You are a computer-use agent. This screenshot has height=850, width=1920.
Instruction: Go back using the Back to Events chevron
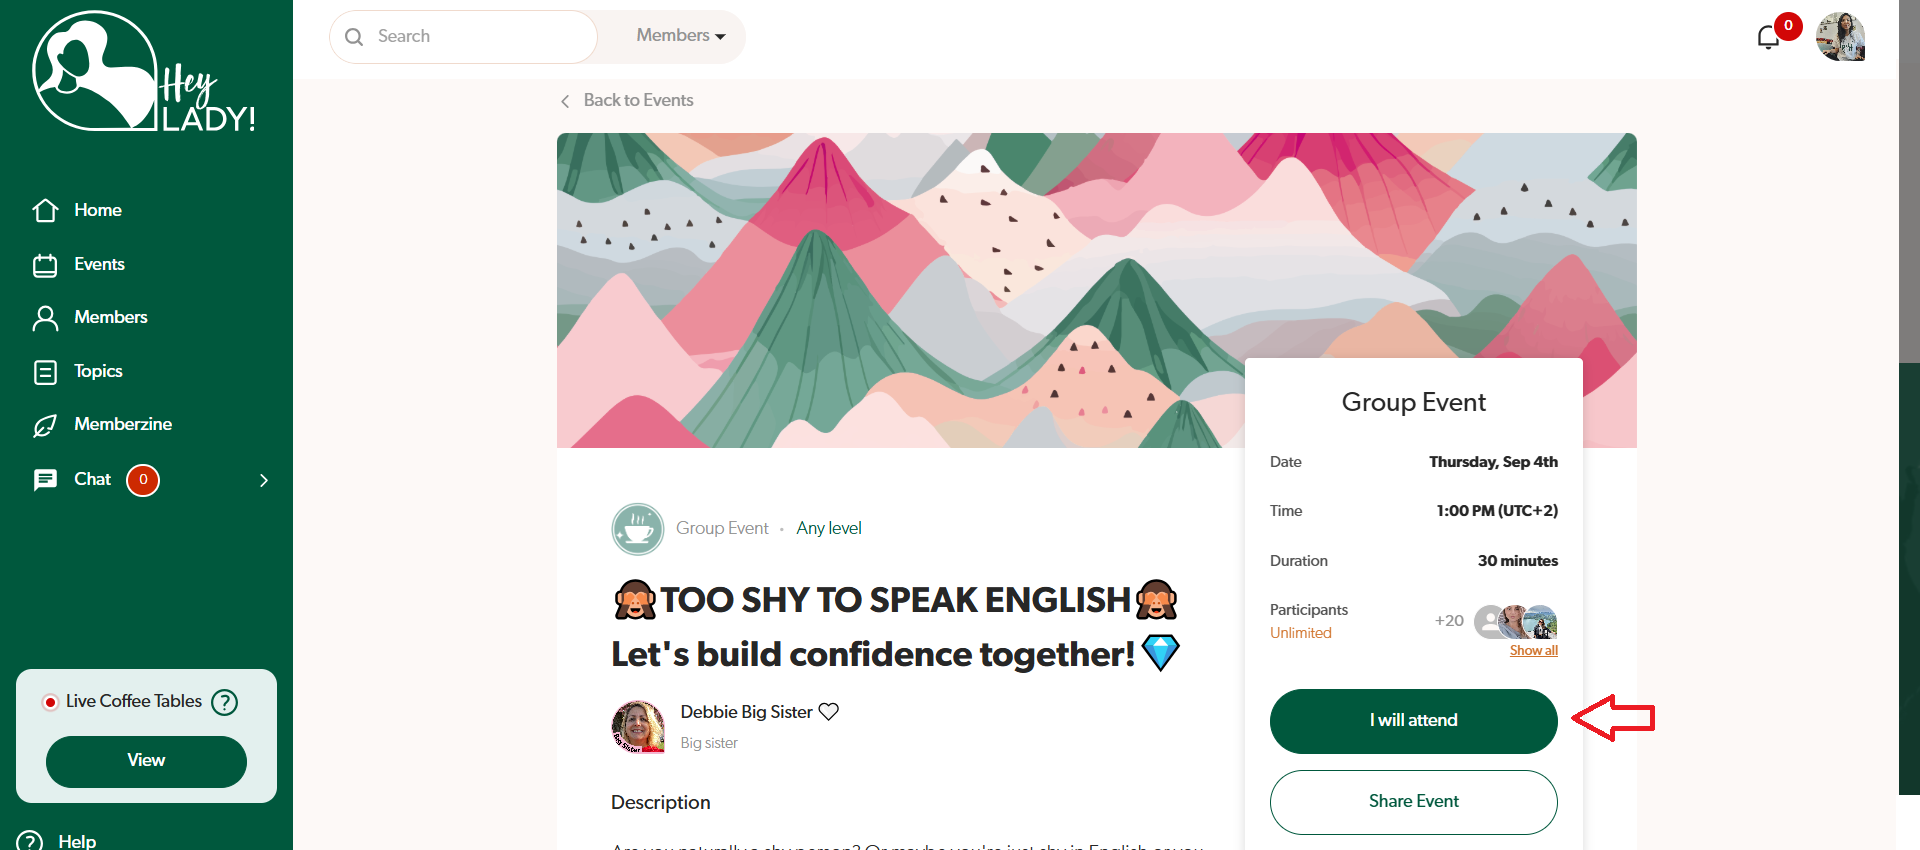565,101
